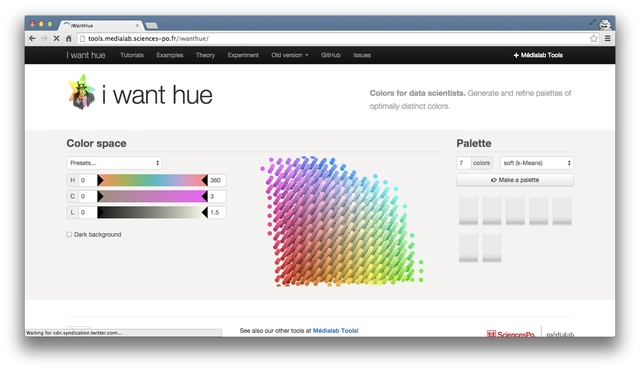Image resolution: width=640 pixels, height=371 pixels.
Task: Go back with the browser back arrow
Action: 32,38
